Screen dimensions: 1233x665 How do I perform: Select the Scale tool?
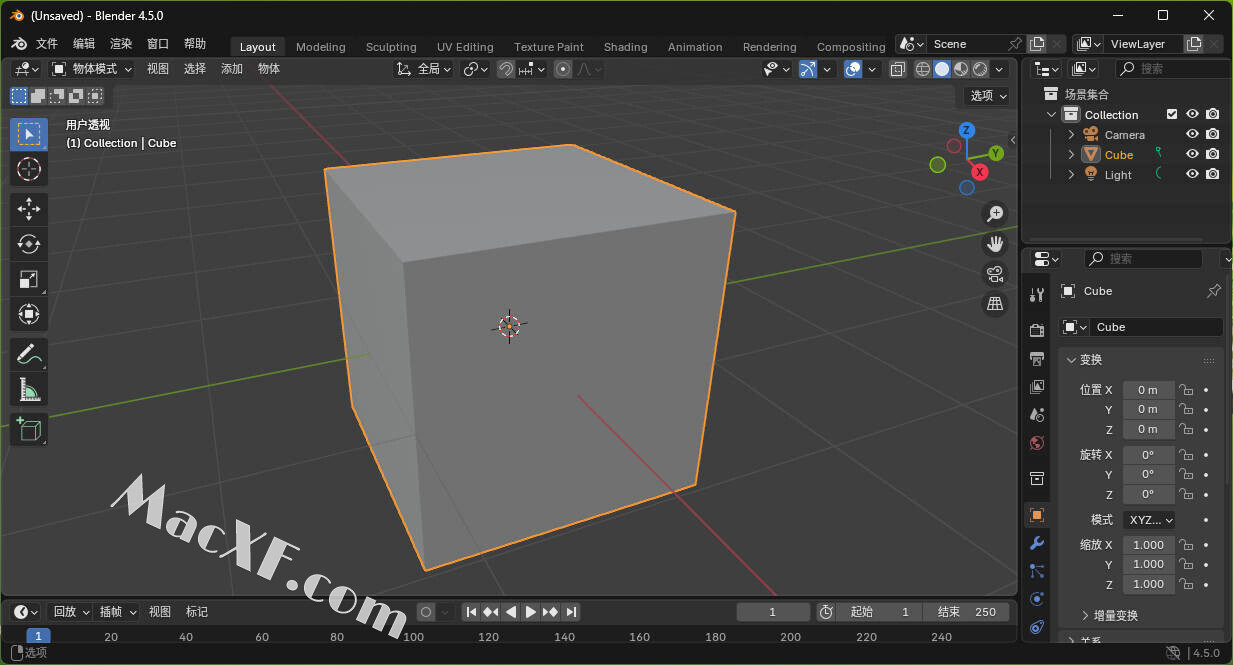click(x=28, y=279)
